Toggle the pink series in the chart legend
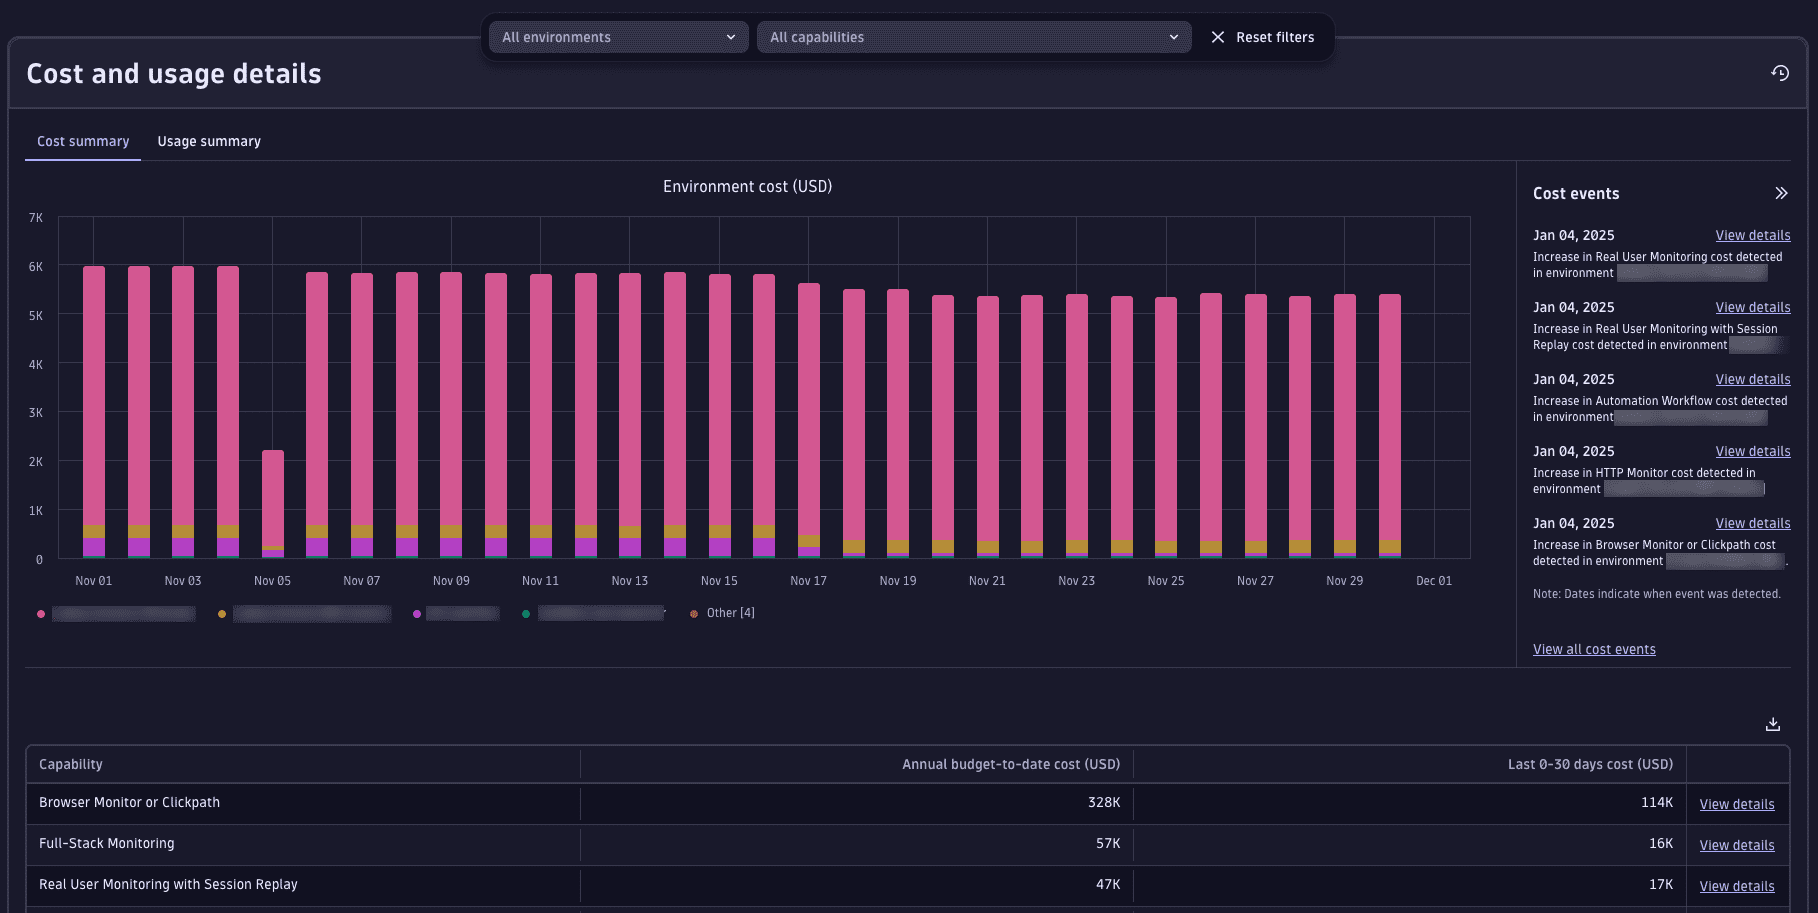This screenshot has height=913, width=1818. pyautogui.click(x=41, y=614)
